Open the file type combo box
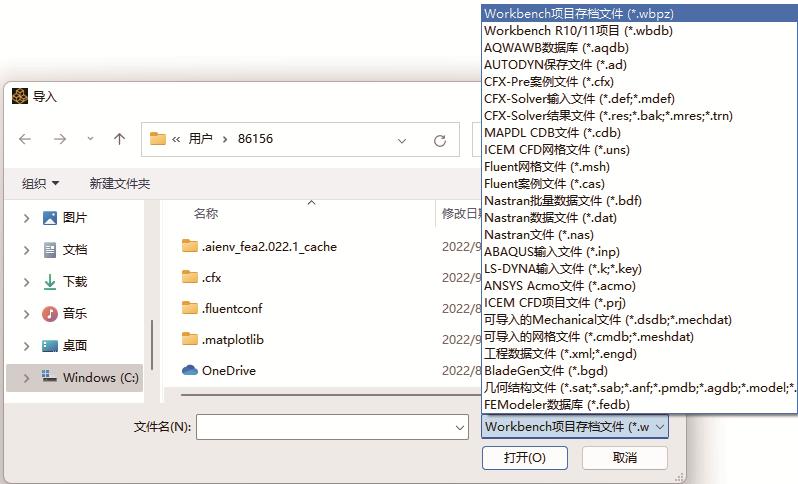The image size is (798, 484). tap(575, 427)
